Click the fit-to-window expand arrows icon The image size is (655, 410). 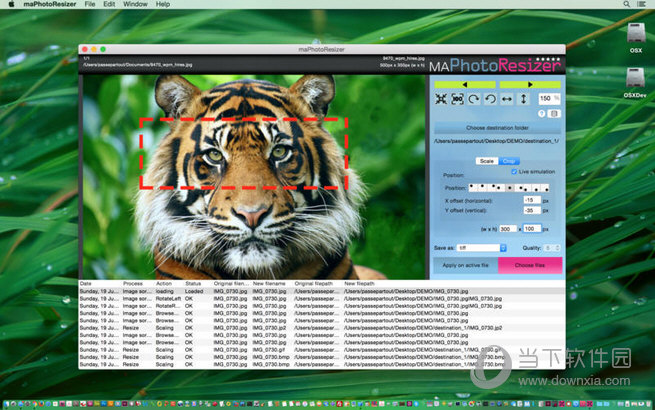[441, 100]
